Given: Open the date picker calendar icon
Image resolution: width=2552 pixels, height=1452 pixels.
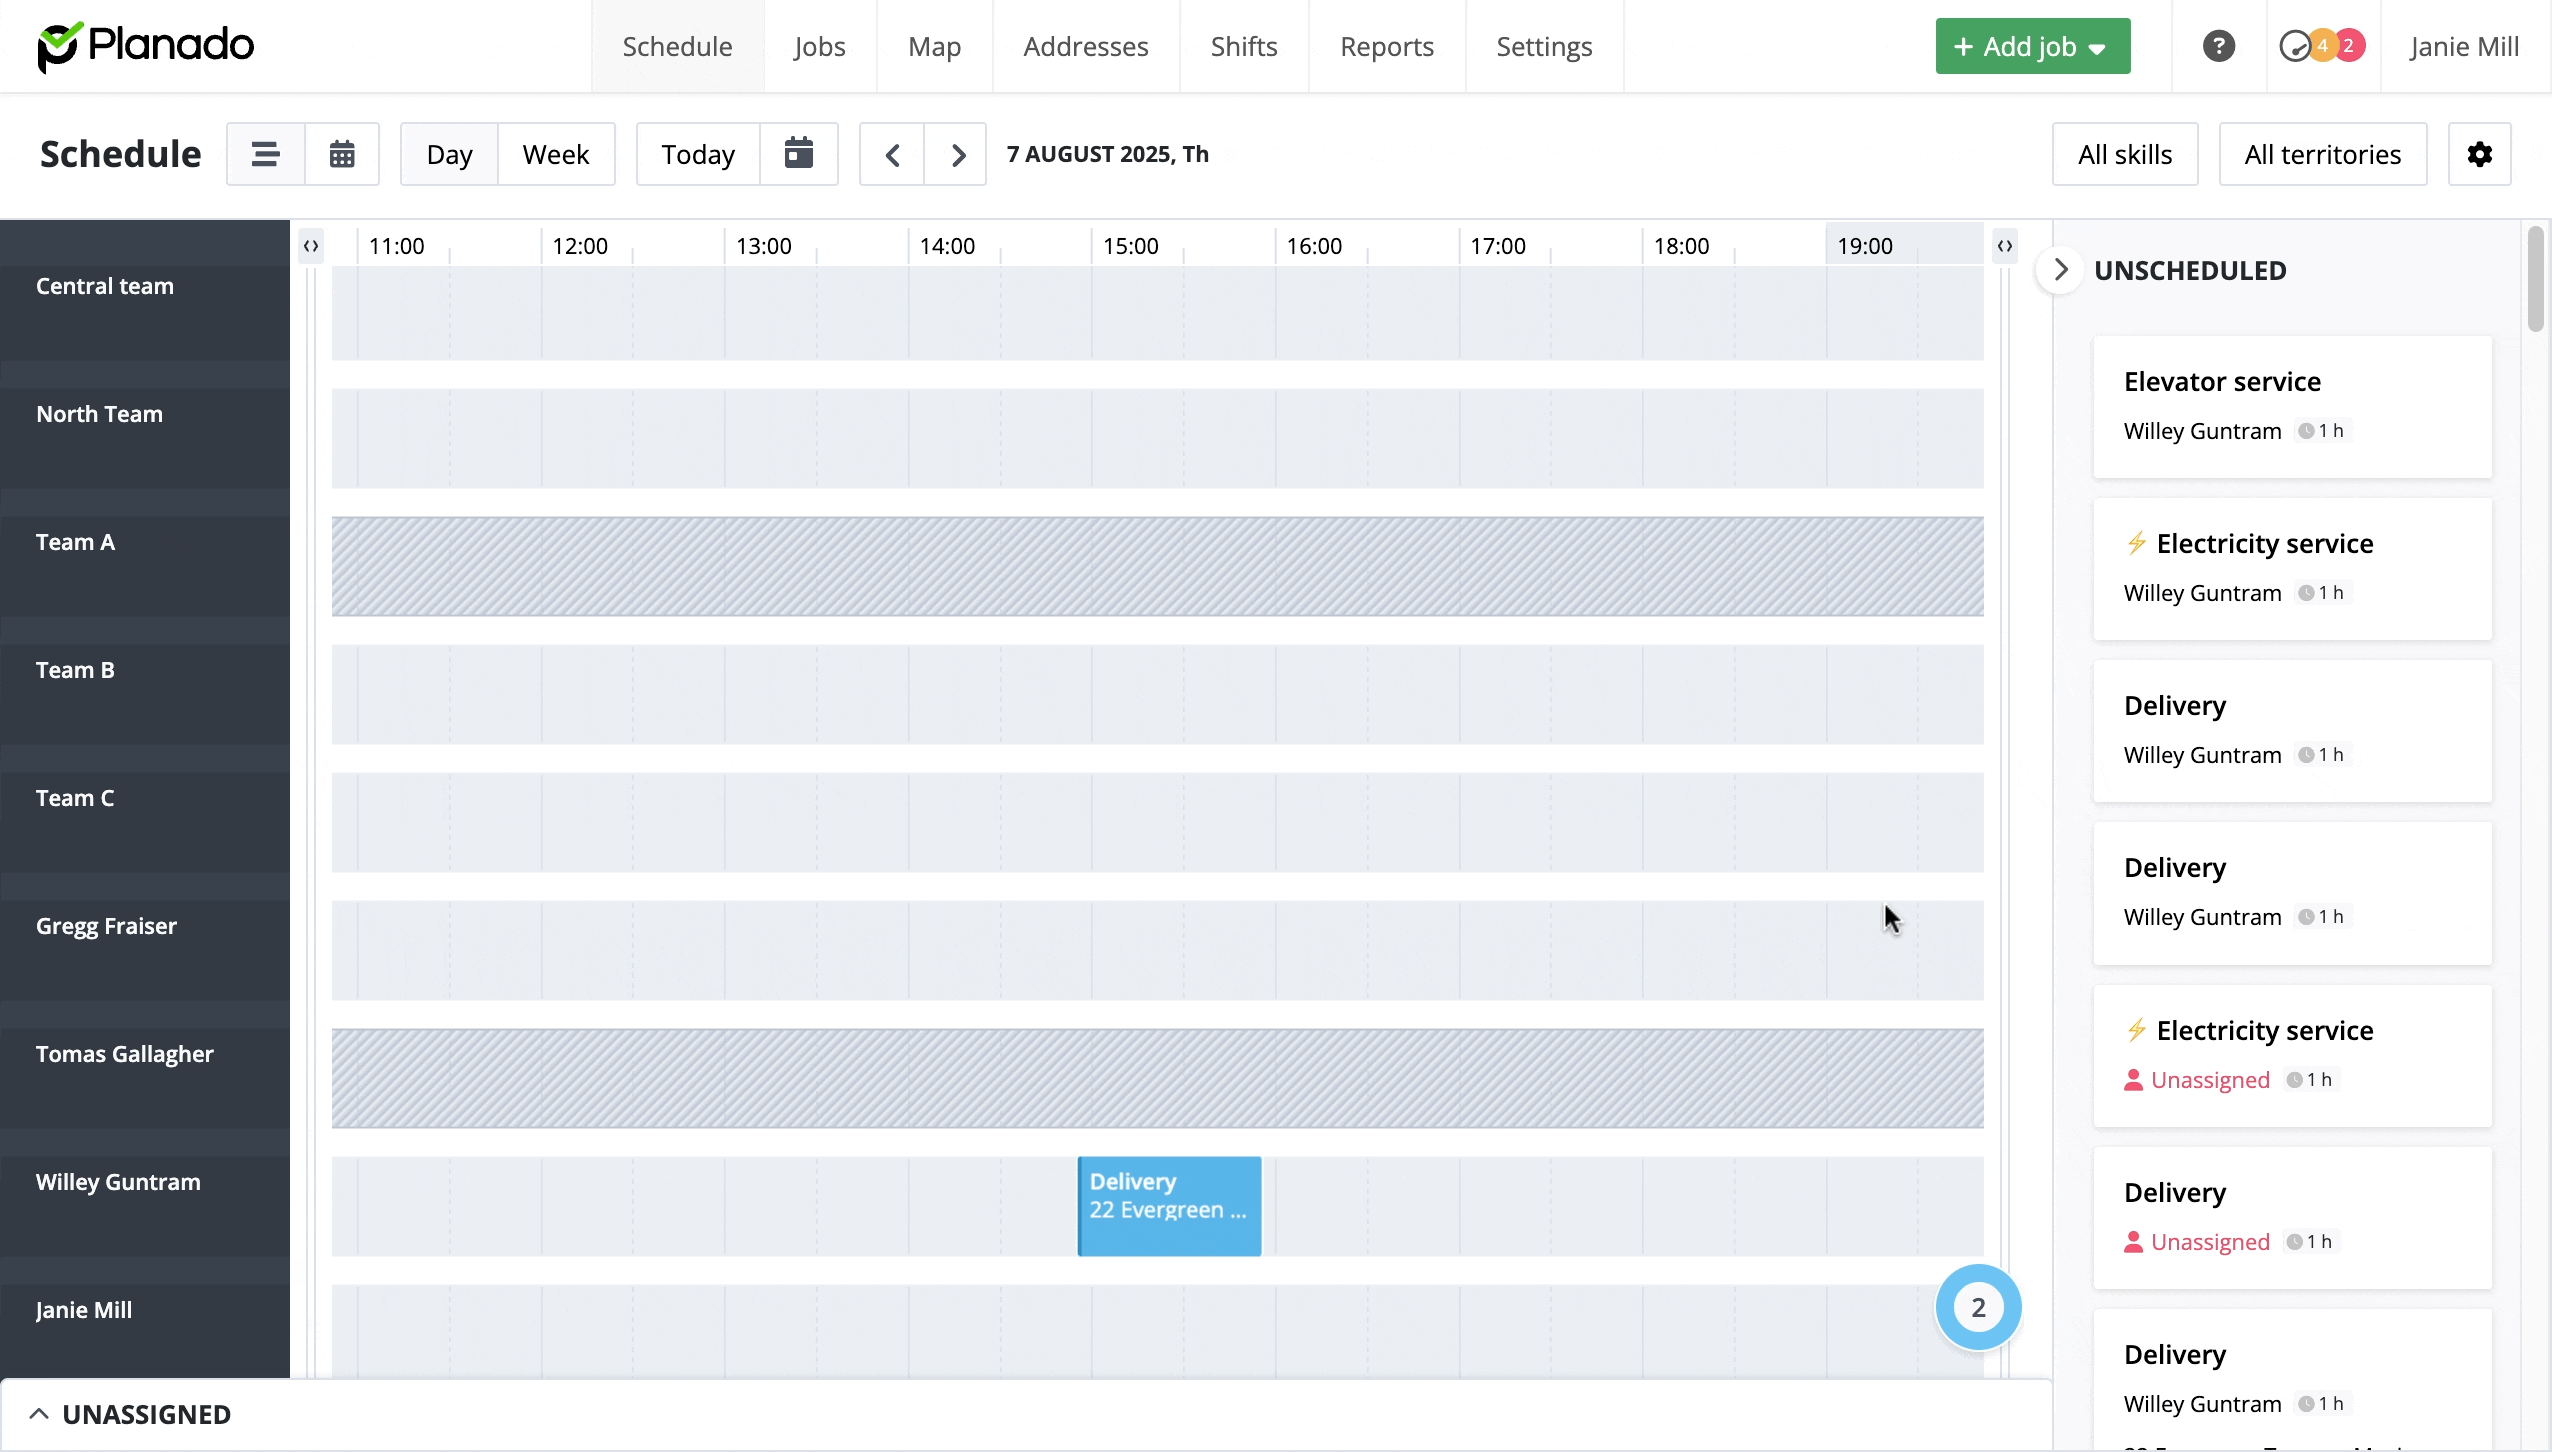Looking at the screenshot, I should point(798,154).
